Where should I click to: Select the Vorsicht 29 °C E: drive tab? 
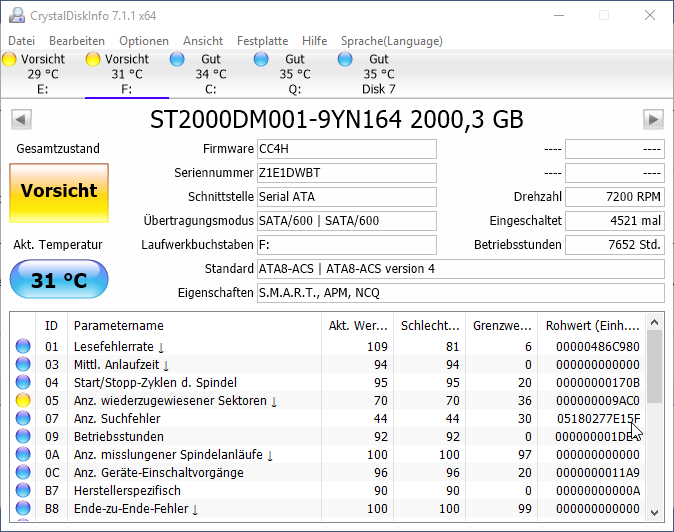coord(43,74)
